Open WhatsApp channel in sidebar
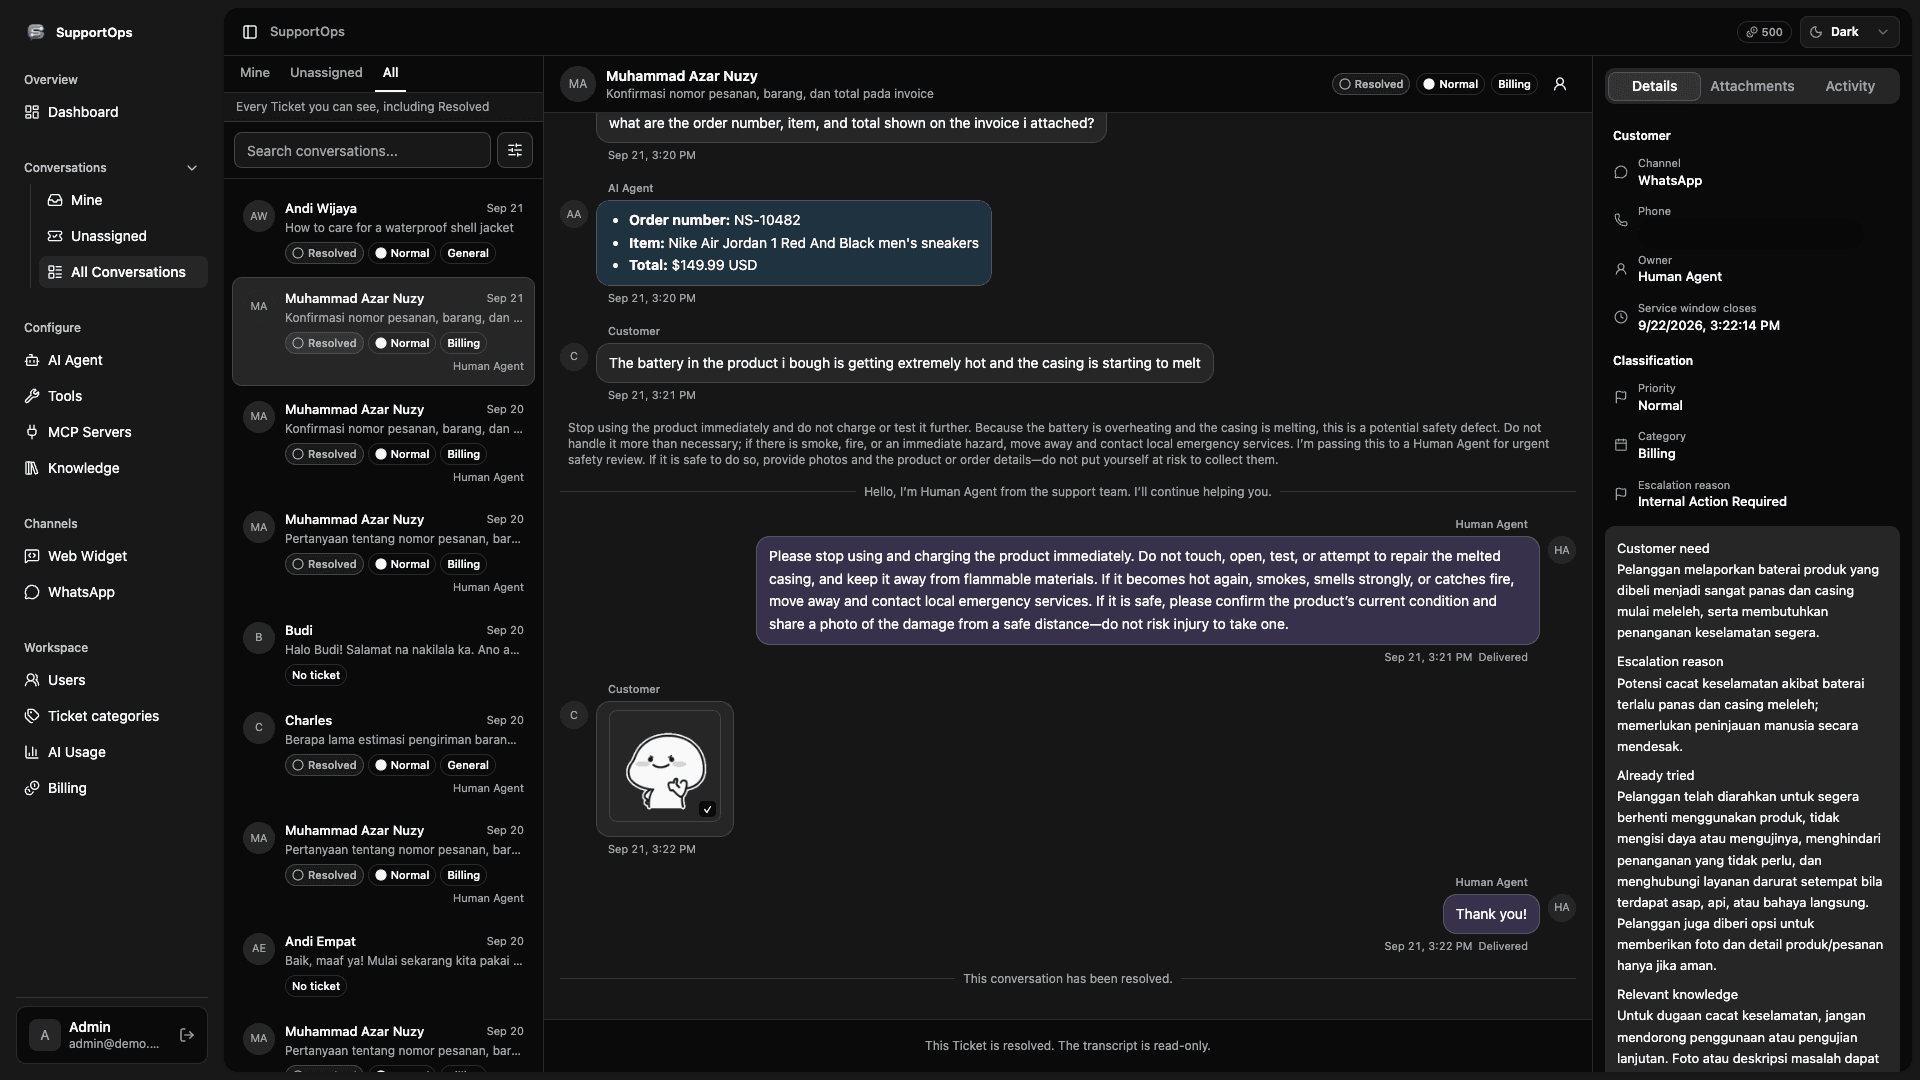Image resolution: width=1920 pixels, height=1080 pixels. (x=112, y=592)
